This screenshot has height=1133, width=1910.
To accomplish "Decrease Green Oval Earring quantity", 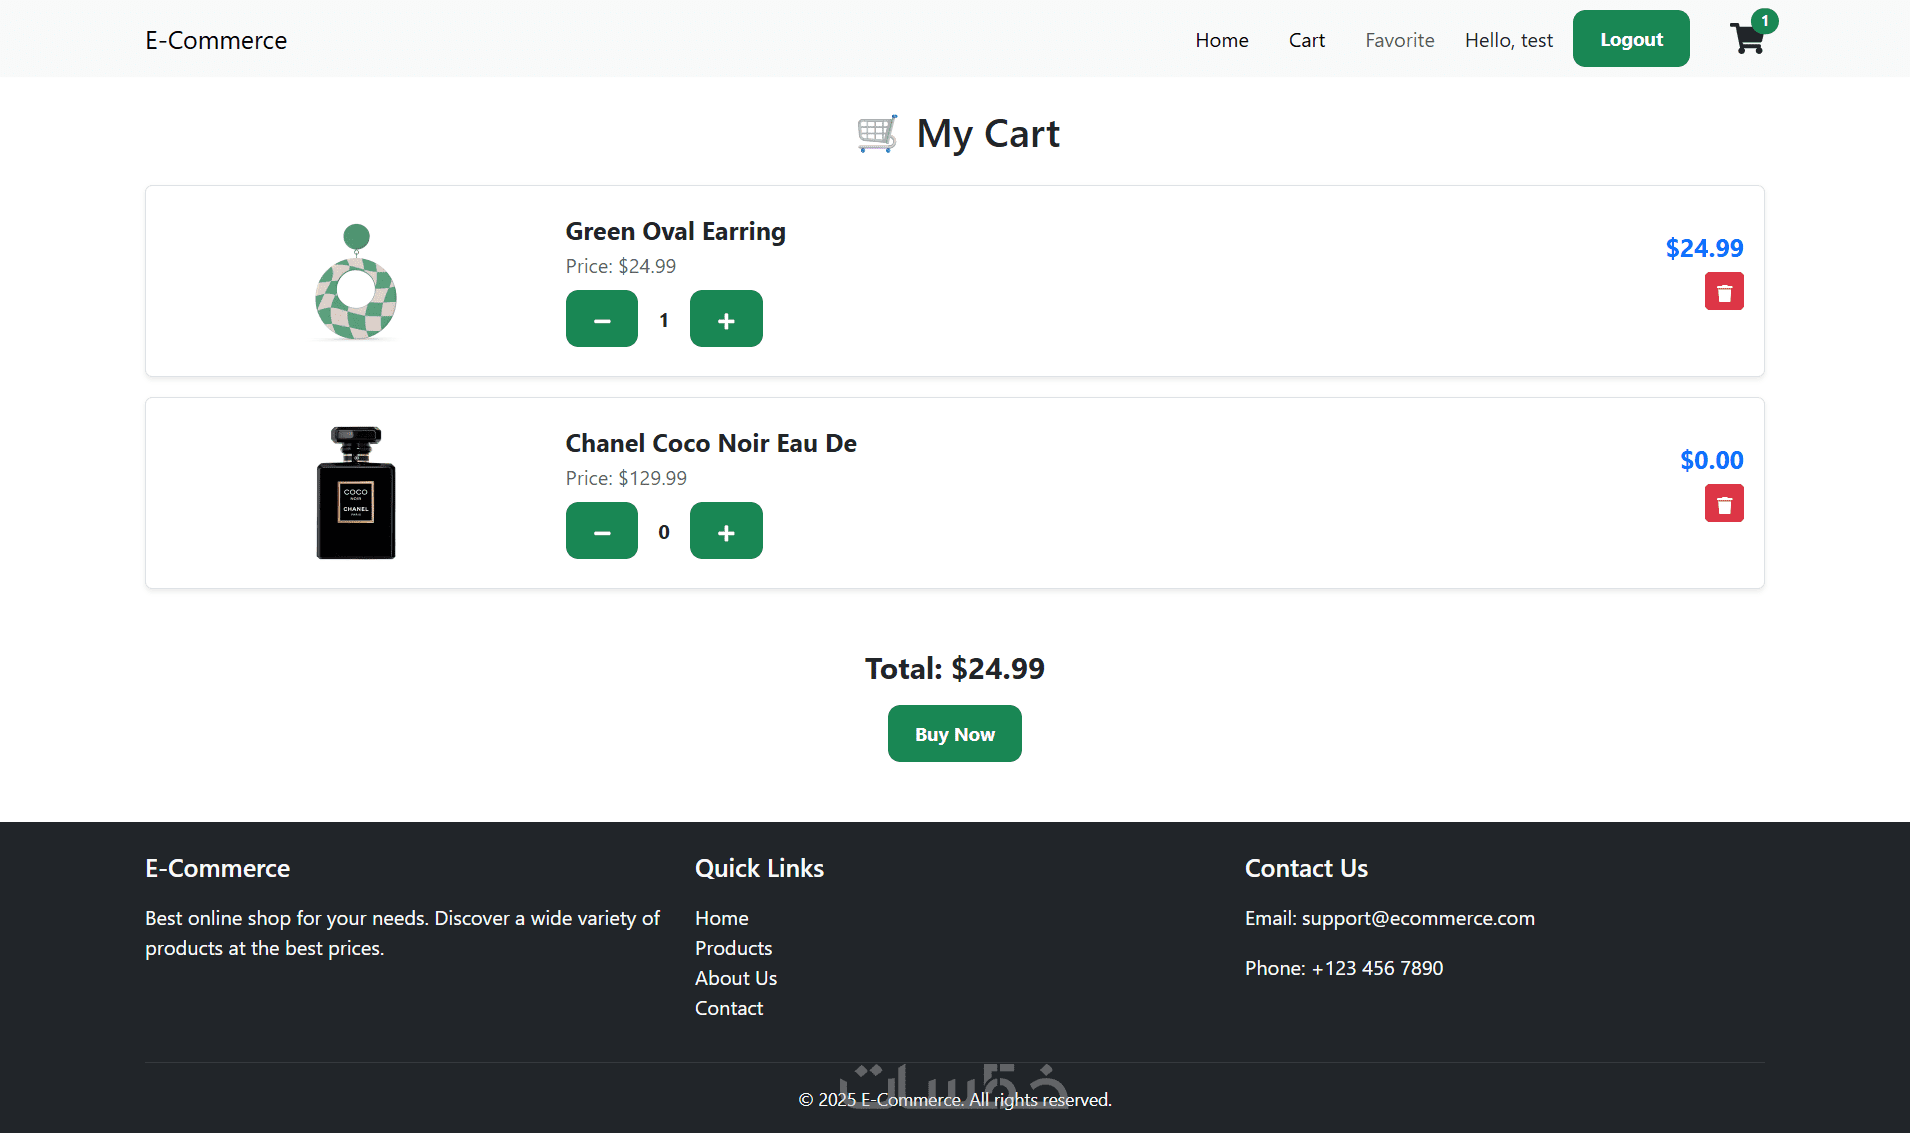I will [602, 319].
